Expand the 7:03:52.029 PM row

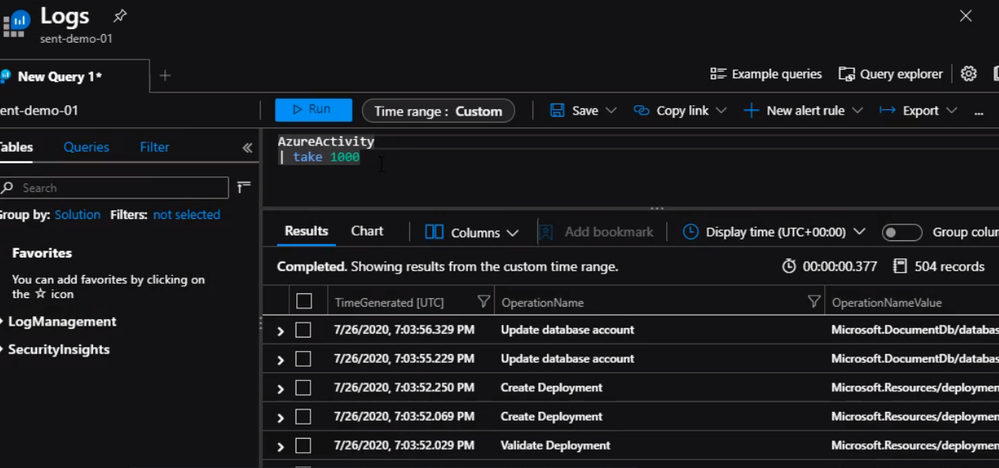point(280,446)
